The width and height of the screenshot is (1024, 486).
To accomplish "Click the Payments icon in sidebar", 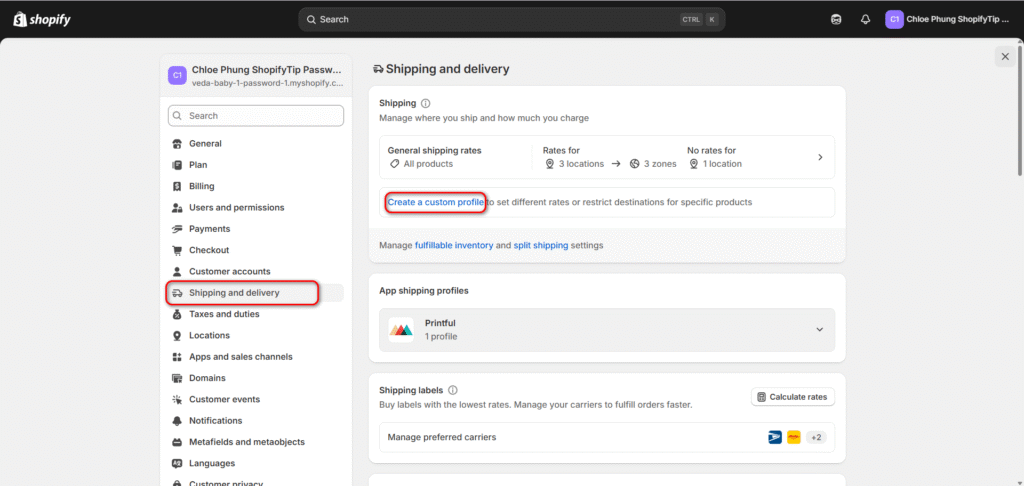I will tap(176, 229).
